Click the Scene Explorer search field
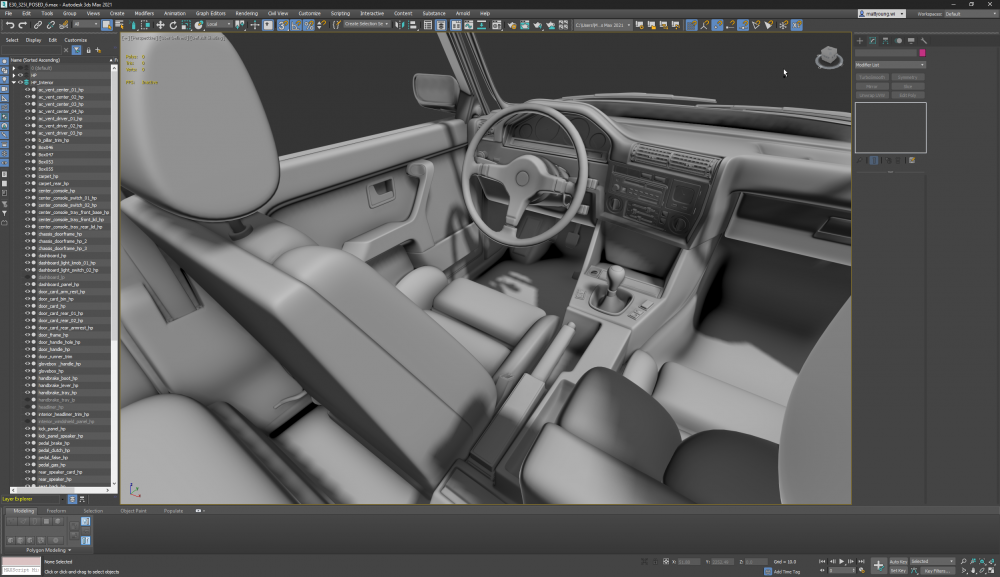The width and height of the screenshot is (1000, 577). pos(32,50)
